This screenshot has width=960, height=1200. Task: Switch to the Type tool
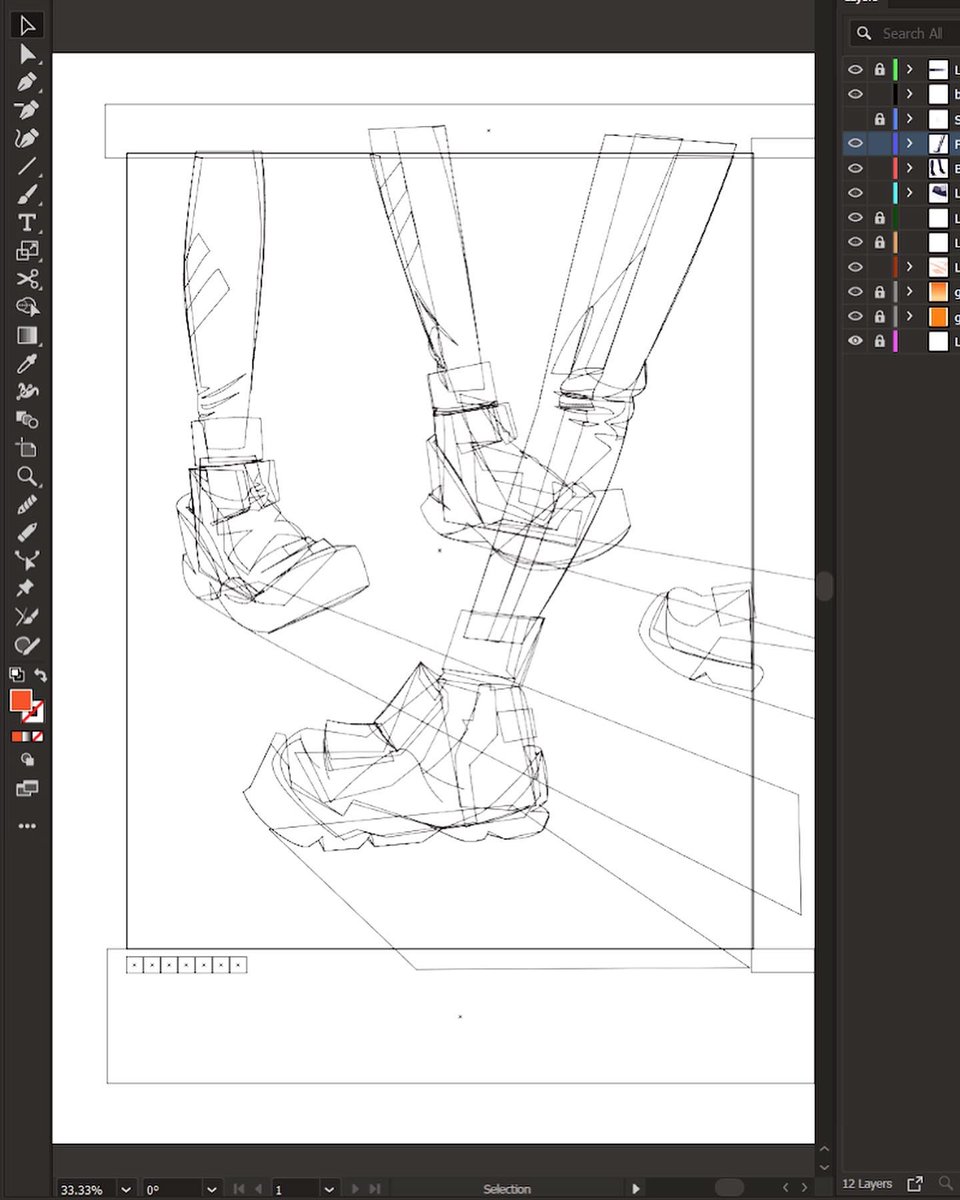[x=27, y=223]
